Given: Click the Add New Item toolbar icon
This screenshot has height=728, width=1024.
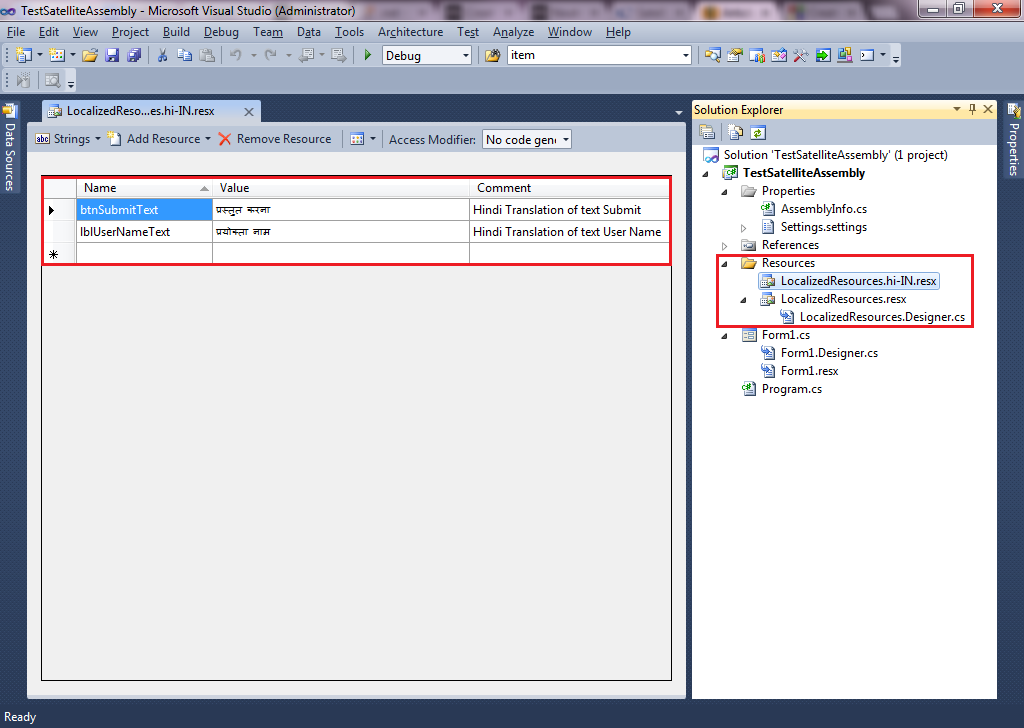Looking at the screenshot, I should (57, 55).
